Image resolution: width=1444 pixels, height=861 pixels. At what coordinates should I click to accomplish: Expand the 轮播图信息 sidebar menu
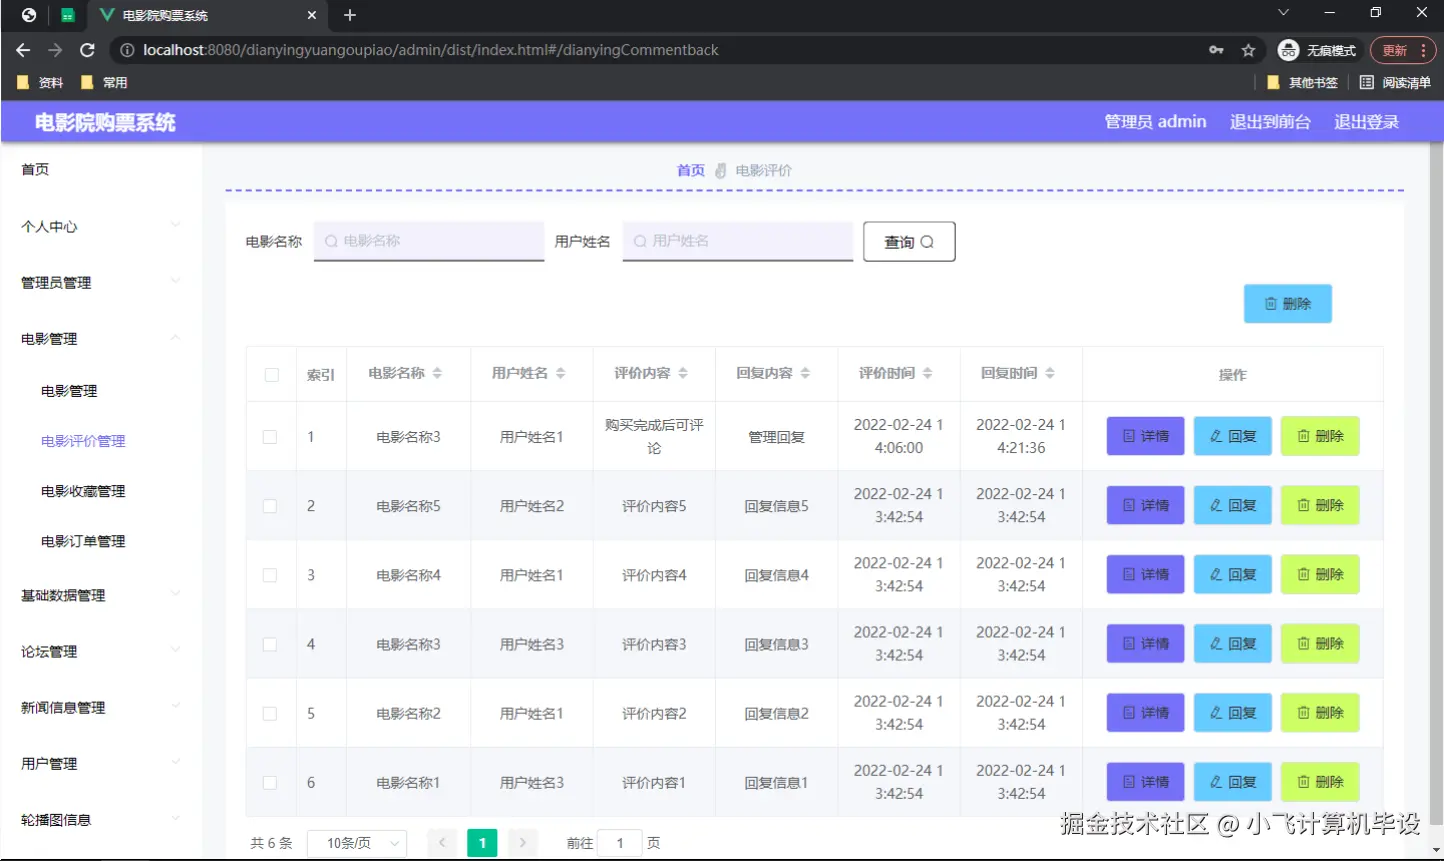[x=101, y=819]
